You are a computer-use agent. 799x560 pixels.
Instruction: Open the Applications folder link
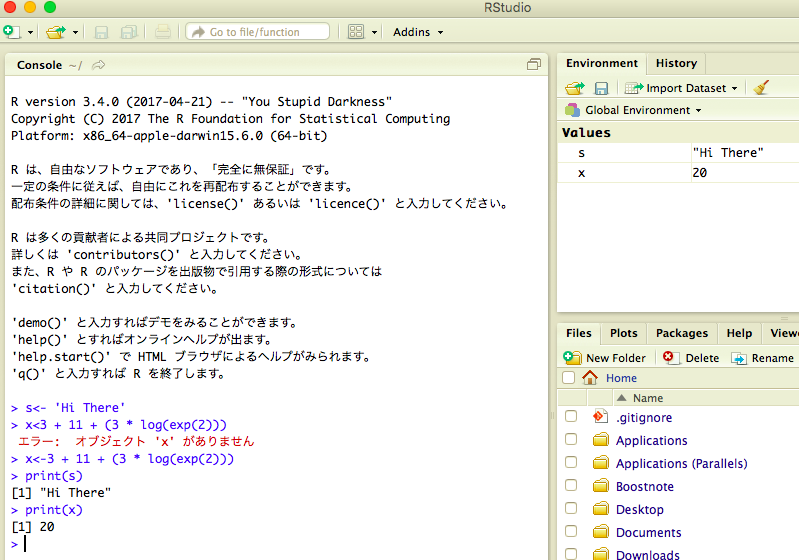(651, 441)
